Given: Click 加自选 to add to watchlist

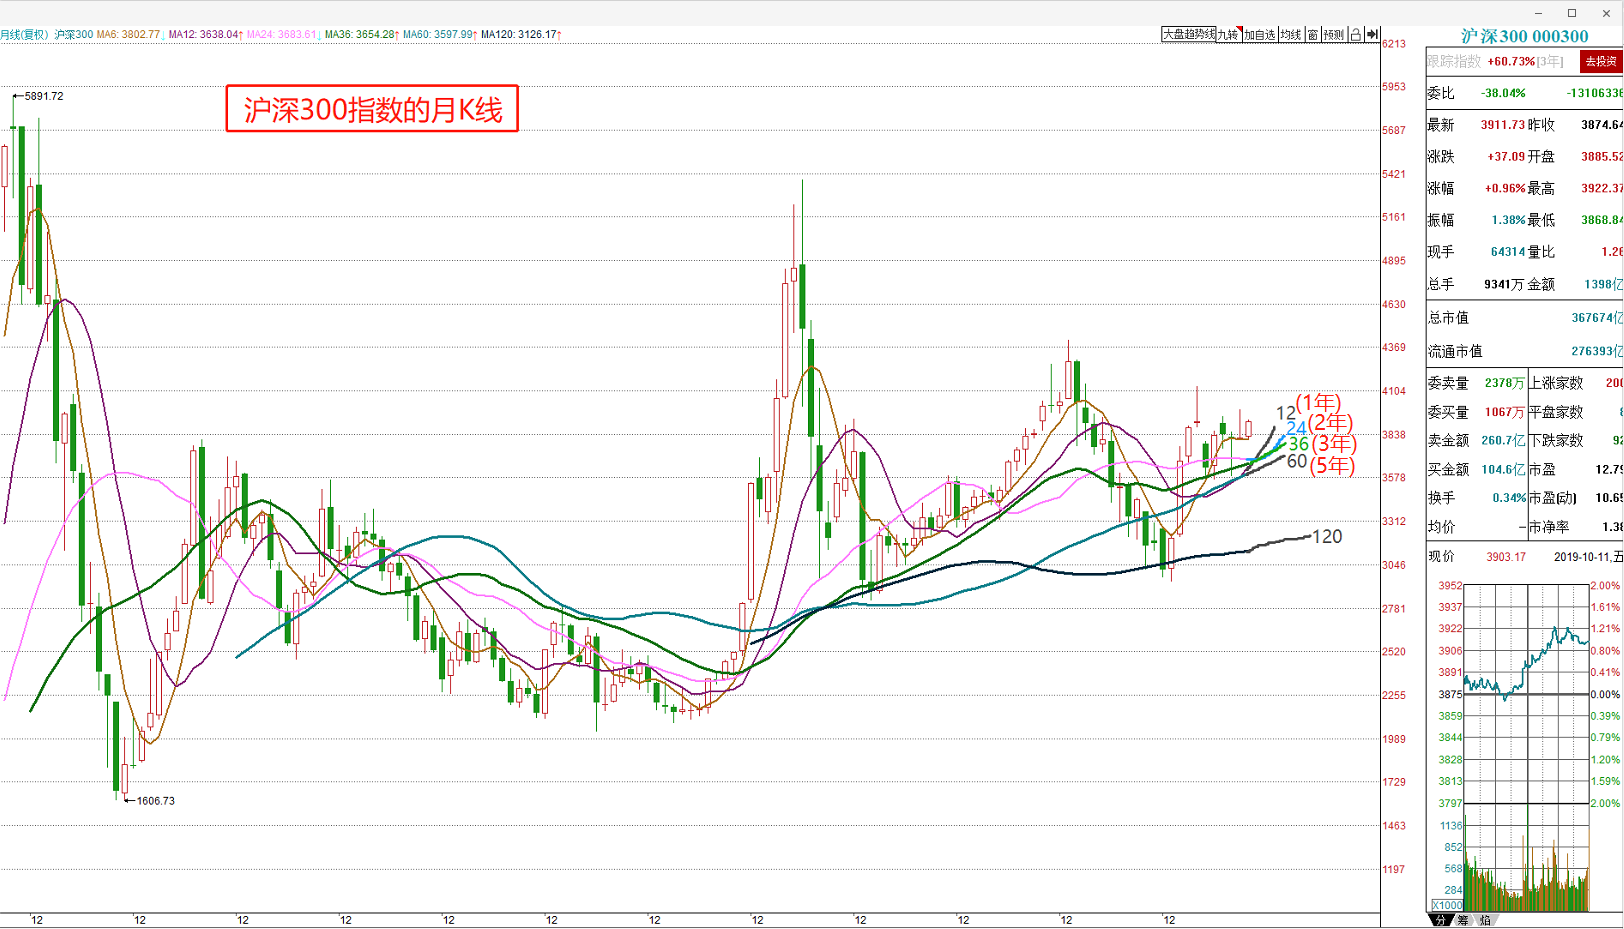Looking at the screenshot, I should coord(1260,35).
